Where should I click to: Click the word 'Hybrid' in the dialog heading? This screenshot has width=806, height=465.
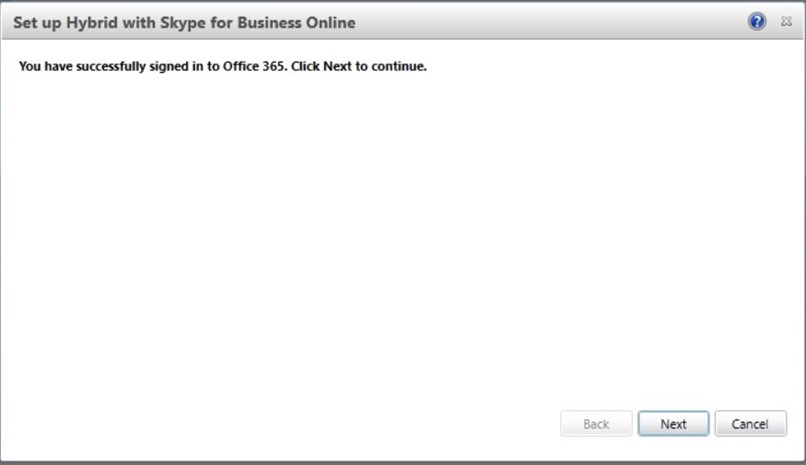pyautogui.click(x=91, y=23)
